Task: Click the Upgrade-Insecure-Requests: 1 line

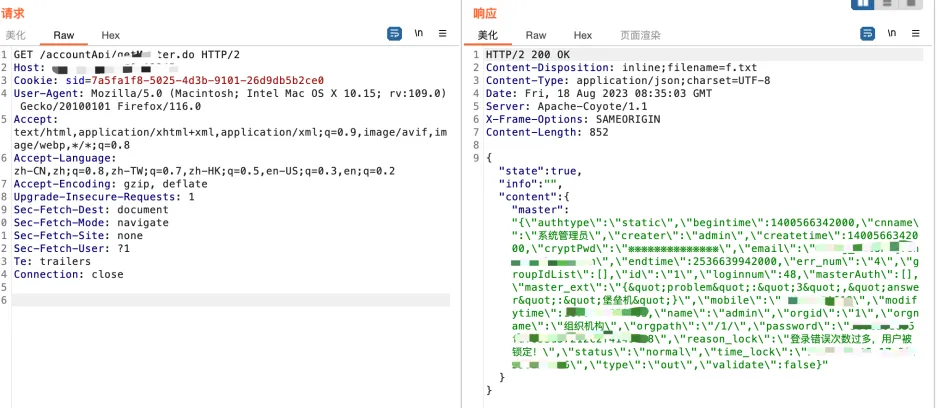Action: coord(104,197)
